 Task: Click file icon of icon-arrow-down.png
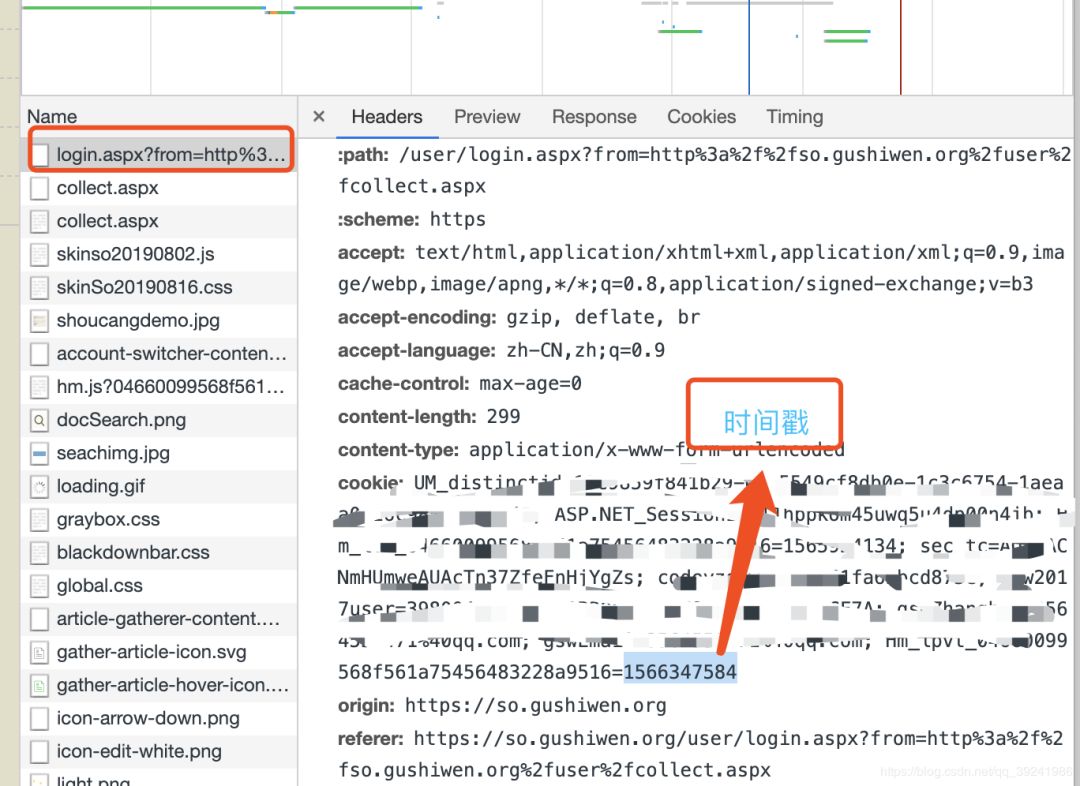tap(40, 718)
